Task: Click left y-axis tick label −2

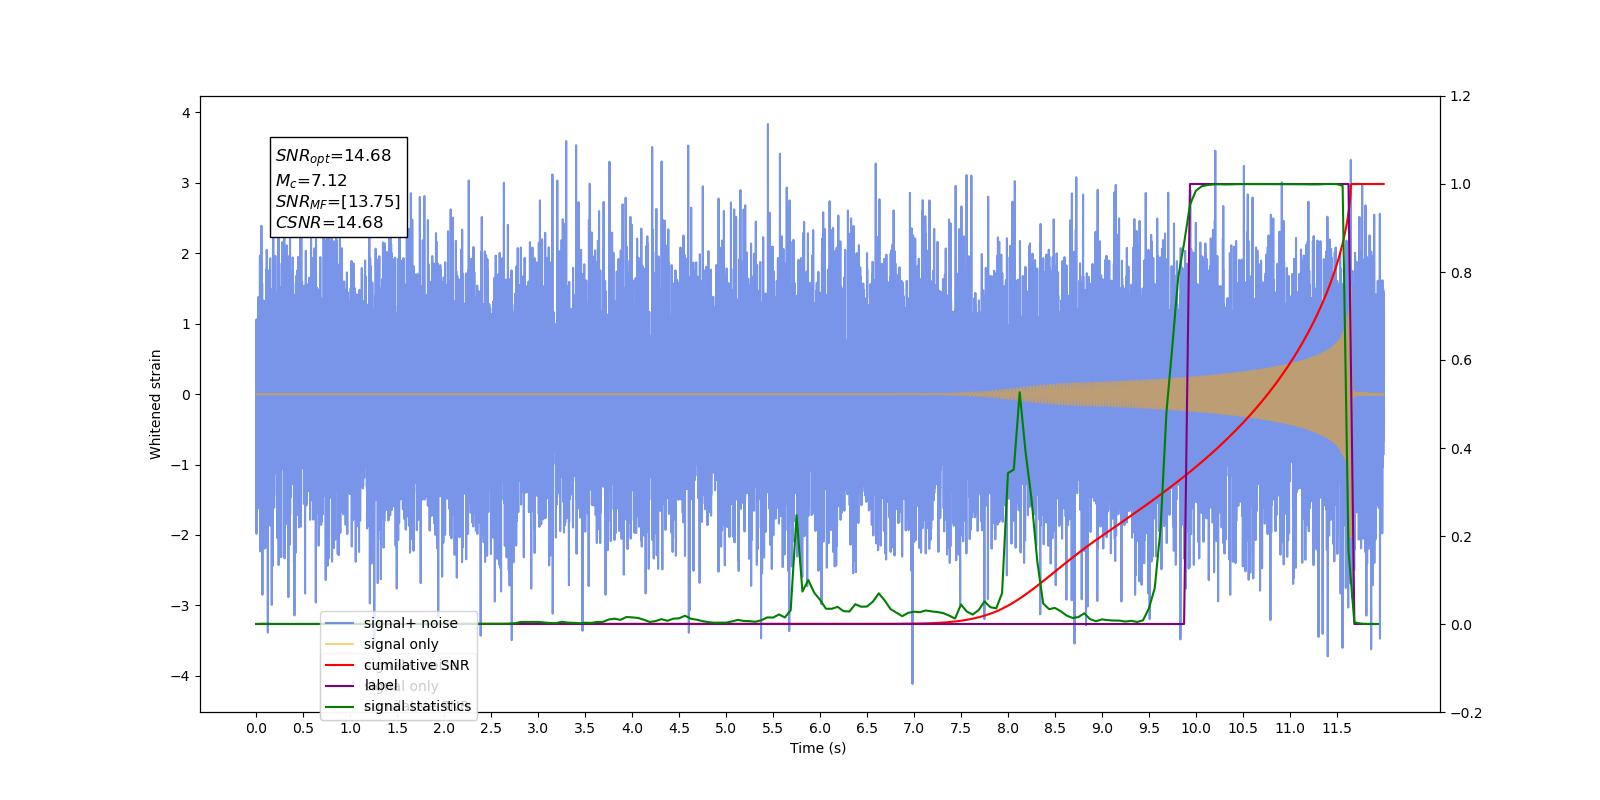Action: pos(181,535)
